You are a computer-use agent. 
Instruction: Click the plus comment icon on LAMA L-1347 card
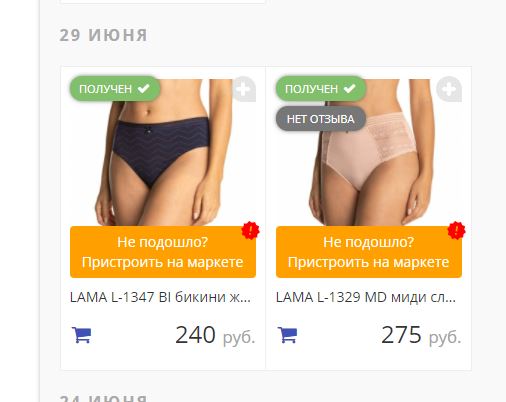point(244,89)
